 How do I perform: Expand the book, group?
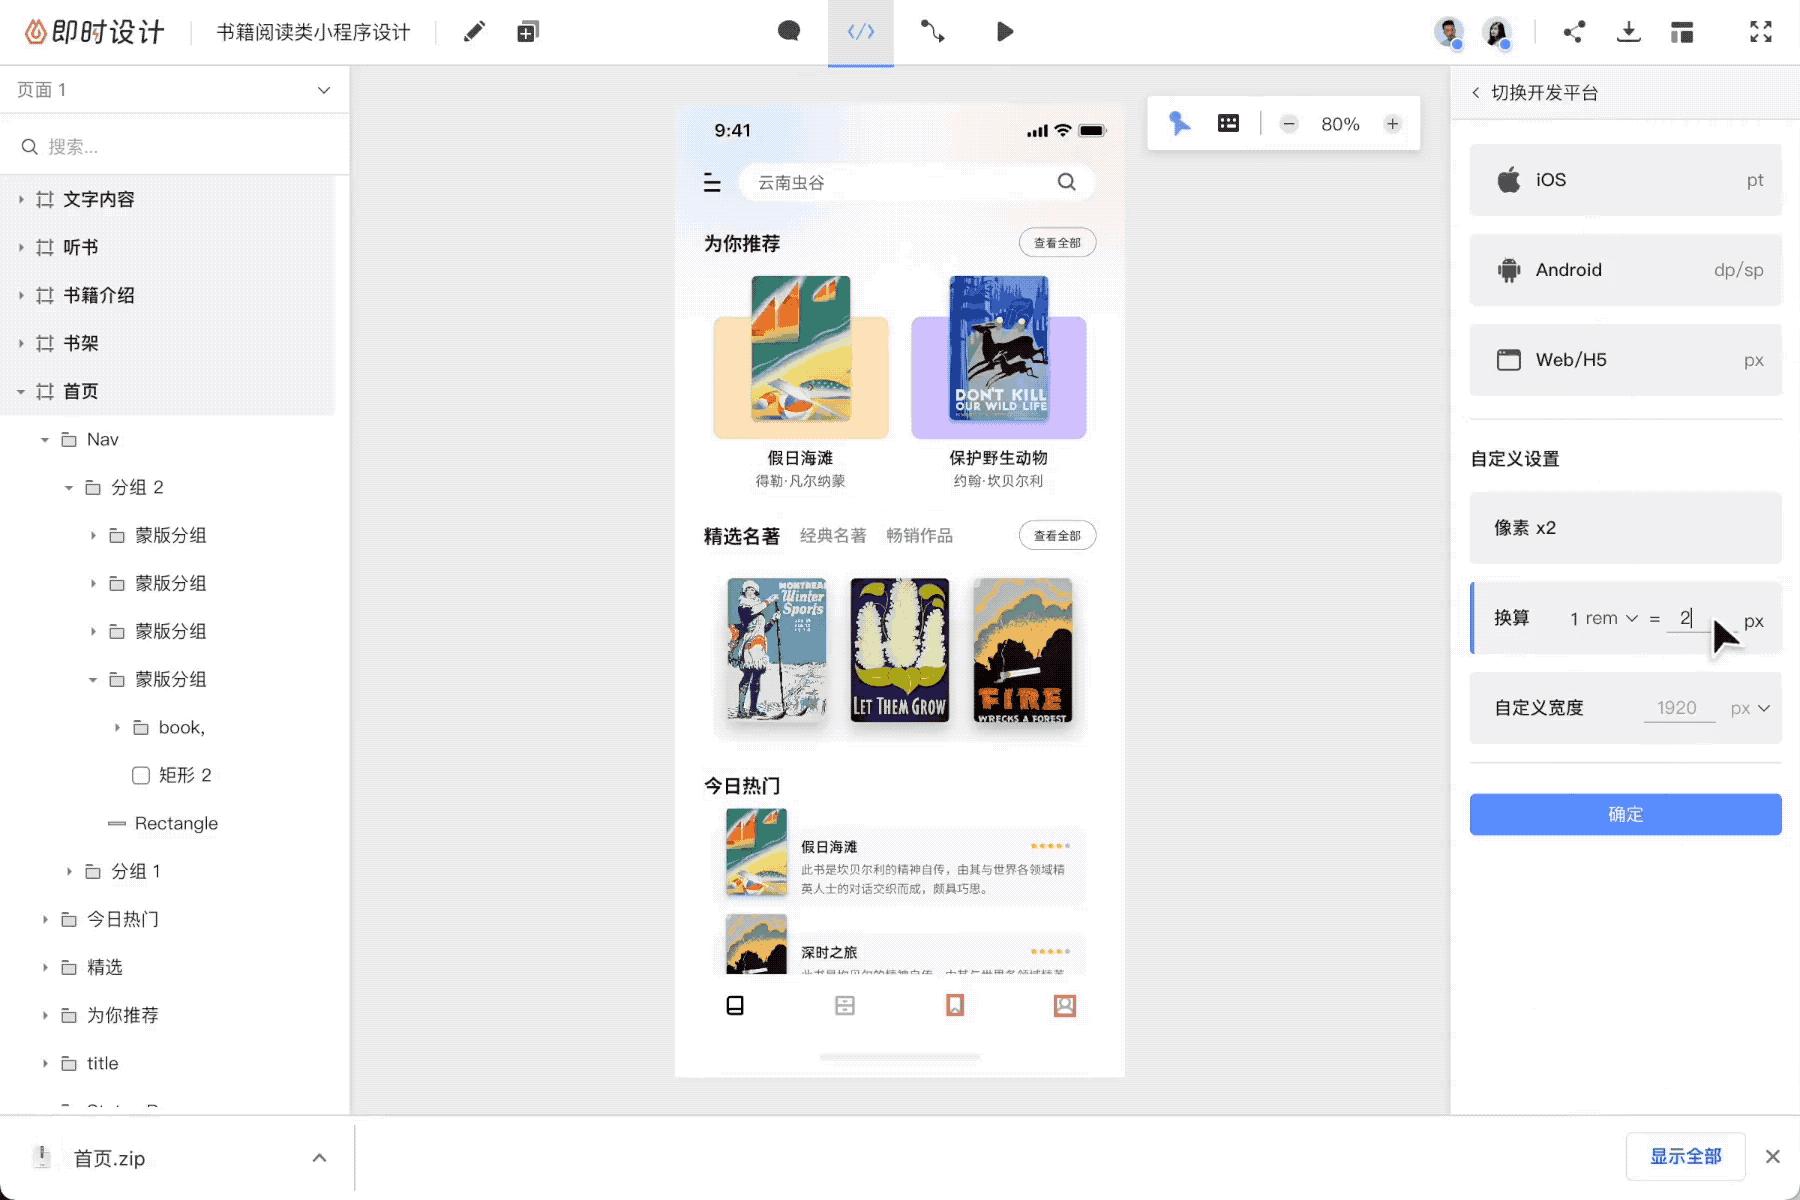pos(116,727)
